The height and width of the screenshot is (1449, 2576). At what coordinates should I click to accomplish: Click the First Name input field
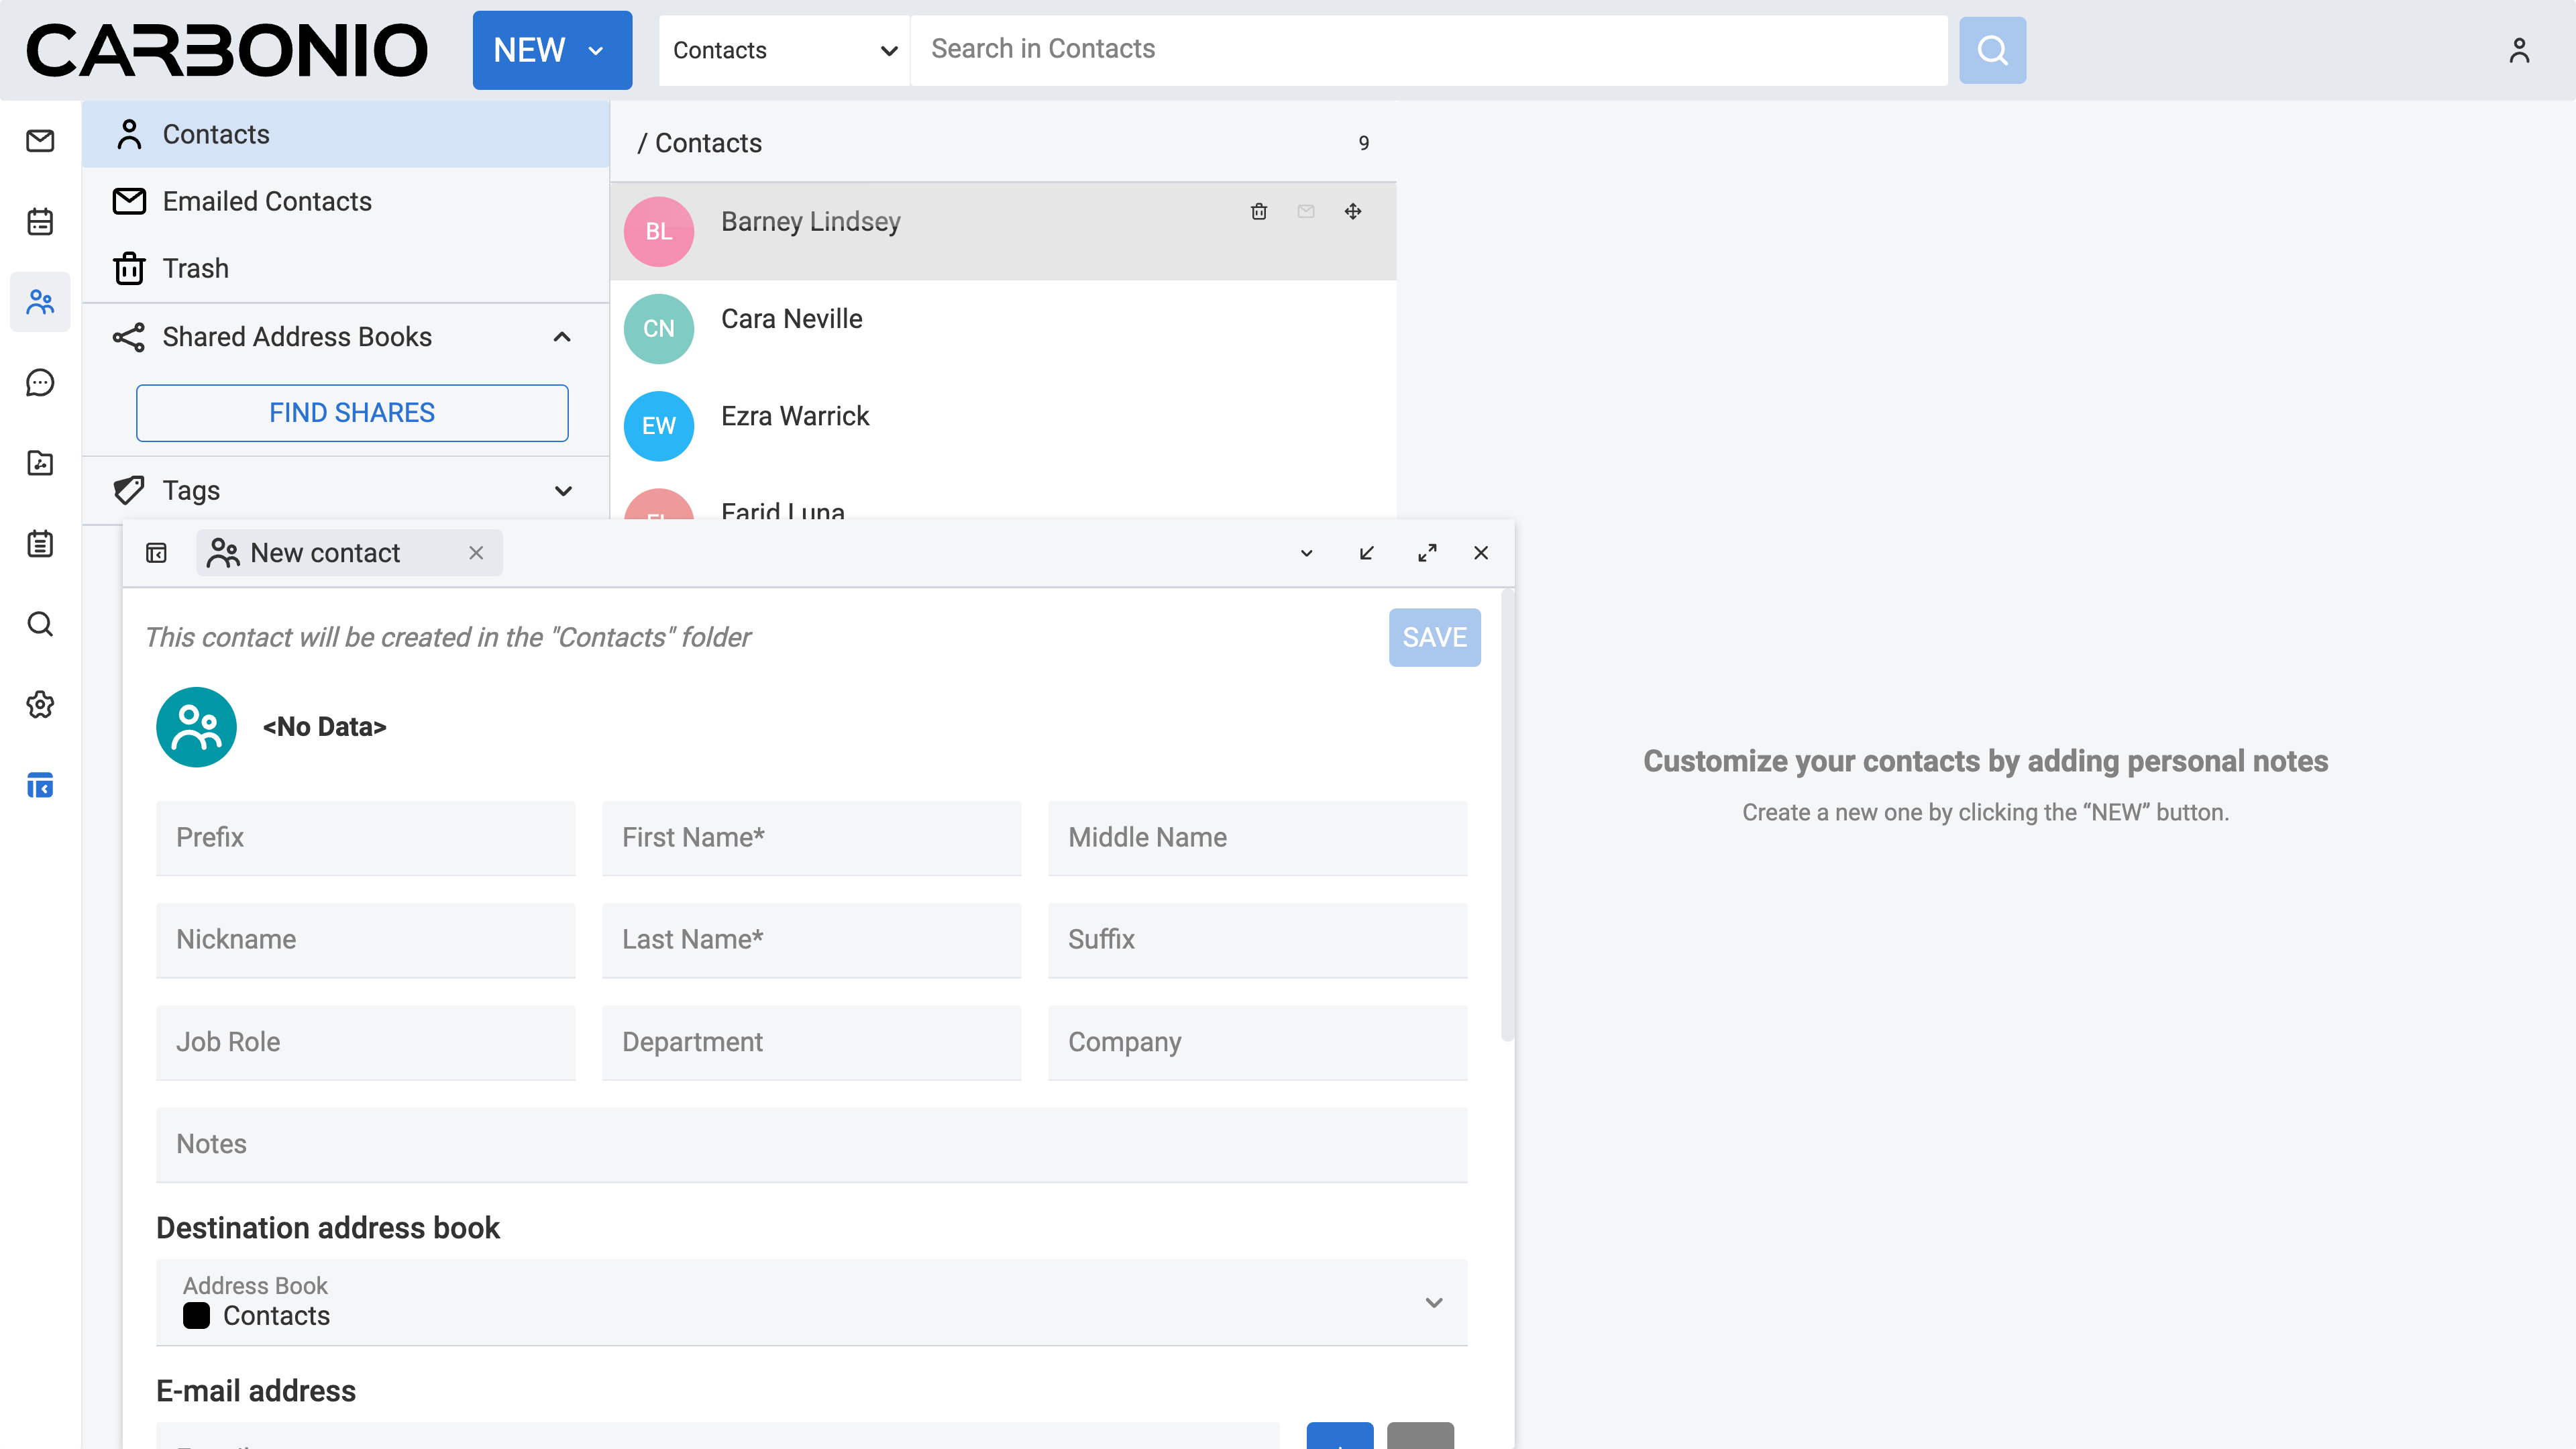click(811, 838)
